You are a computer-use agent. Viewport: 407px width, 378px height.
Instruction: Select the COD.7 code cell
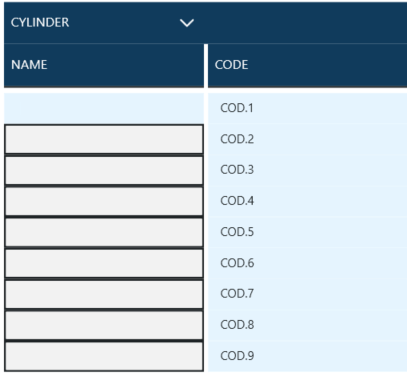pyautogui.click(x=307, y=294)
